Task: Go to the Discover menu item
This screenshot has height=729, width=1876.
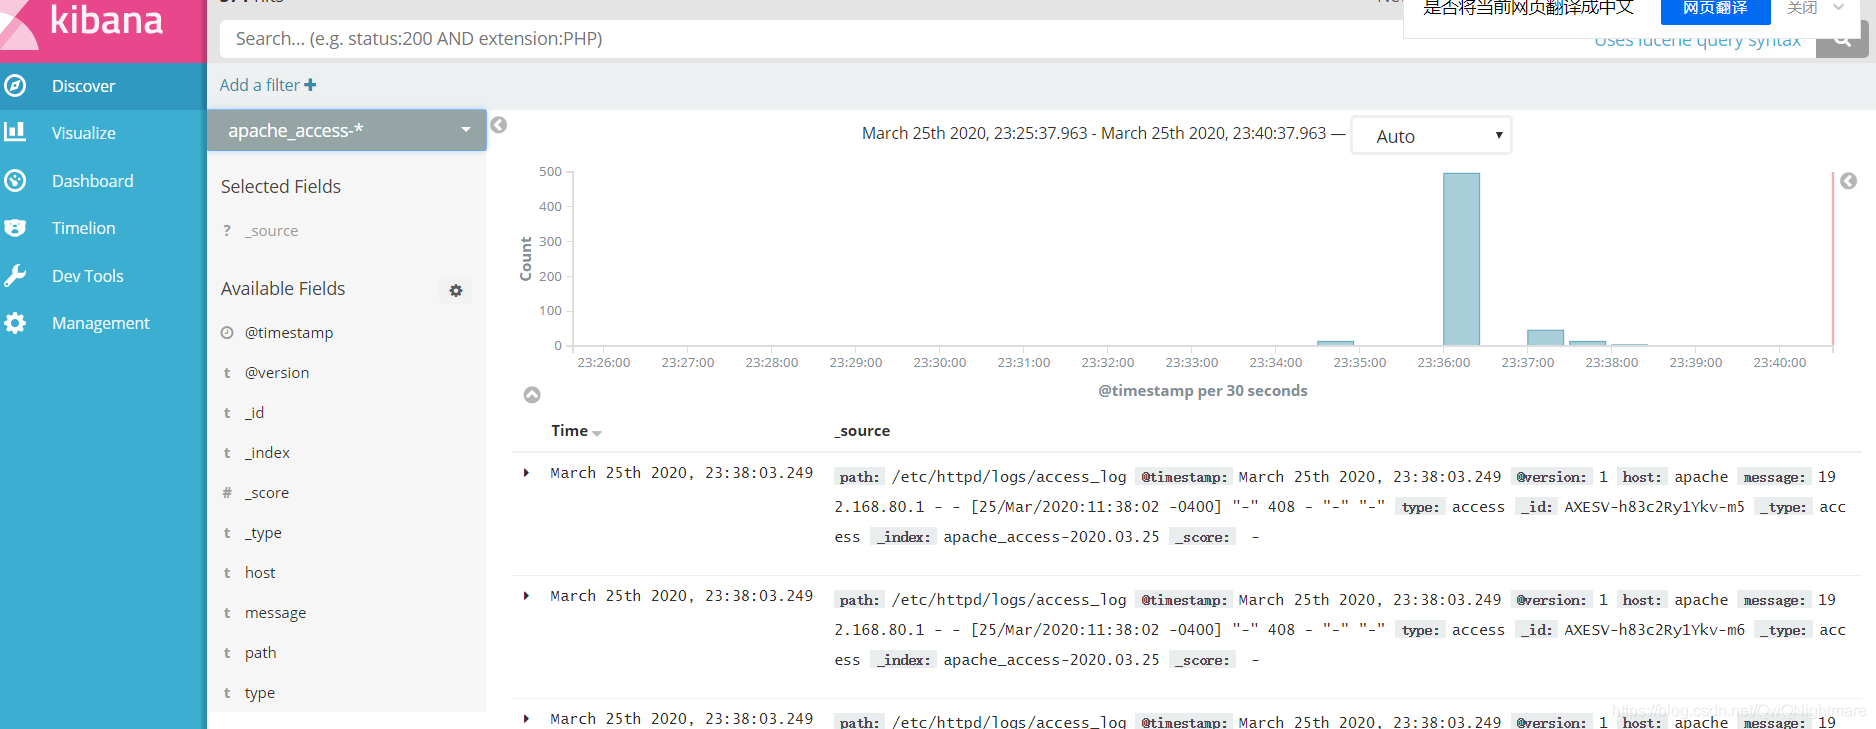Action: click(x=83, y=86)
